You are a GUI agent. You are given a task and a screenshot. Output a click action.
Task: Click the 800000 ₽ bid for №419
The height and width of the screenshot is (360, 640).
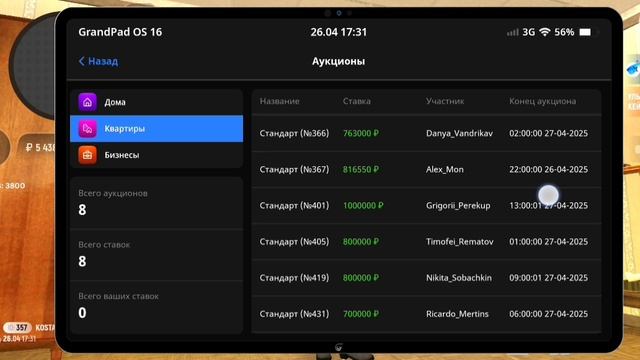(361, 278)
